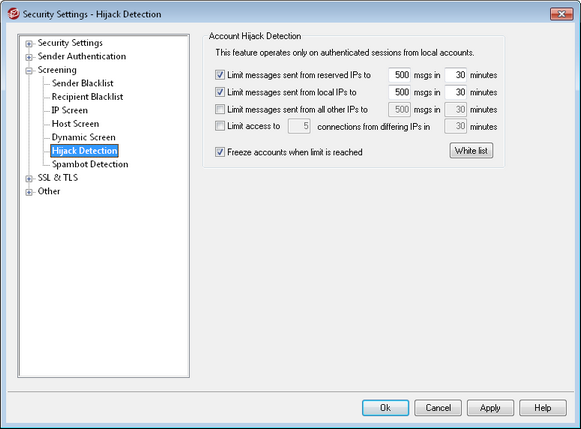Viewport: 581px width, 429px height.
Task: Enable limit access by differing IPs
Action: pyautogui.click(x=220, y=126)
